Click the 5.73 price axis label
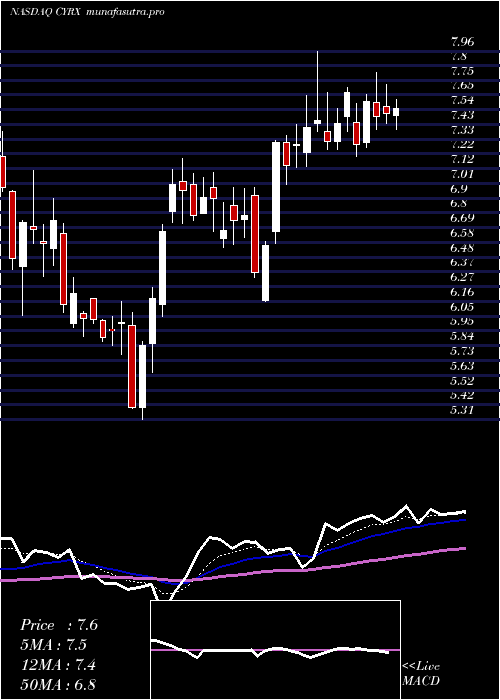Image resolution: width=500 pixels, height=700 pixels. tap(462, 351)
